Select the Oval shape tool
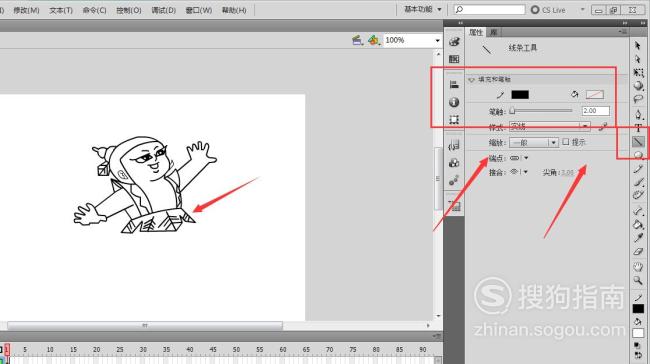The height and width of the screenshot is (364, 650). pos(638,155)
